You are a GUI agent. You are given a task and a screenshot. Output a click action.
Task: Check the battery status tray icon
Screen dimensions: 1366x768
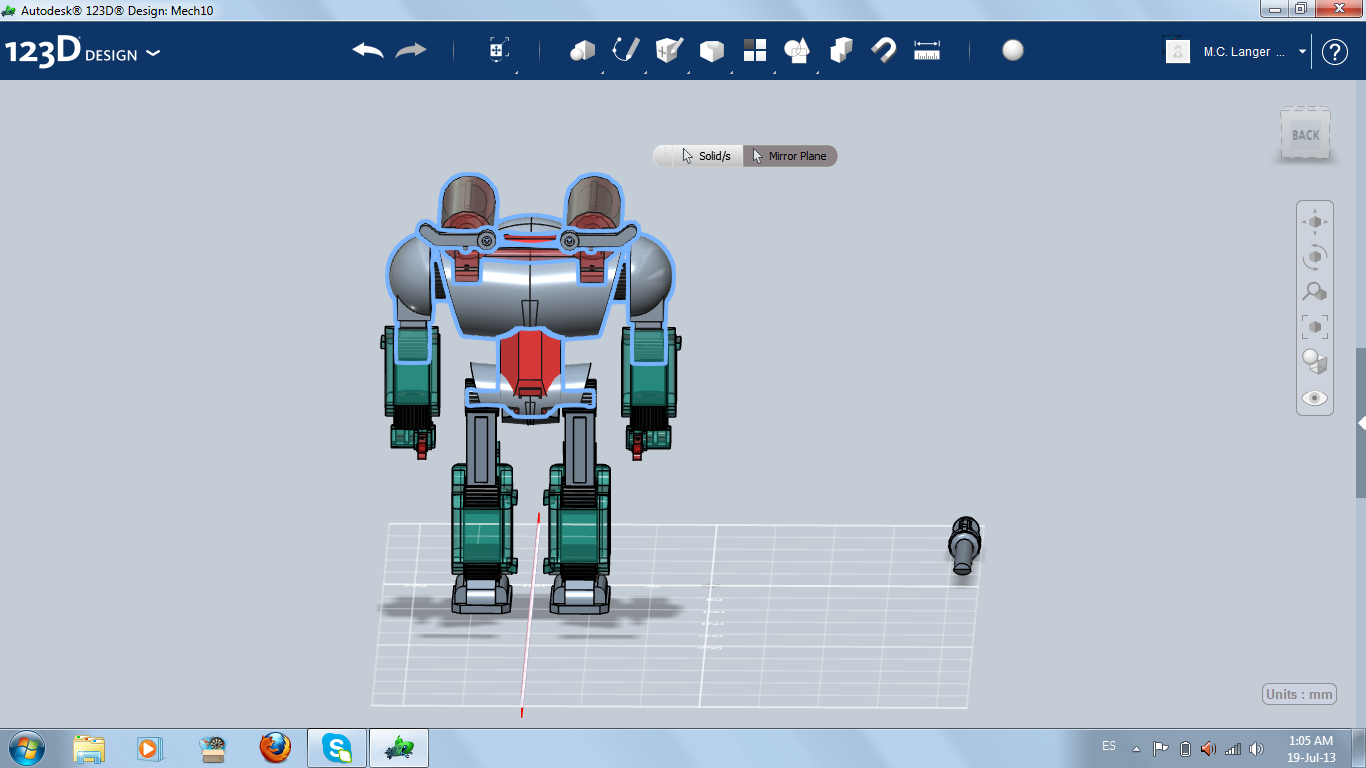tap(1185, 748)
